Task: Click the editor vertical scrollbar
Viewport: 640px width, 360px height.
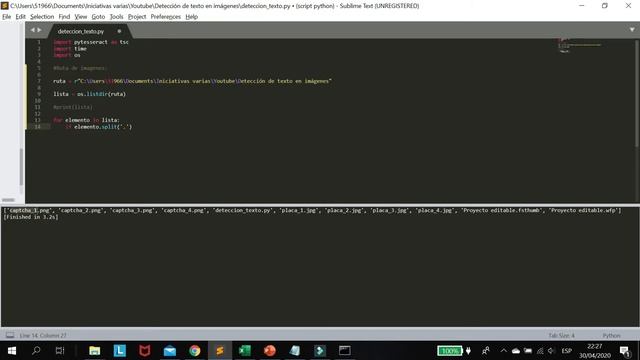Action: point(637,93)
